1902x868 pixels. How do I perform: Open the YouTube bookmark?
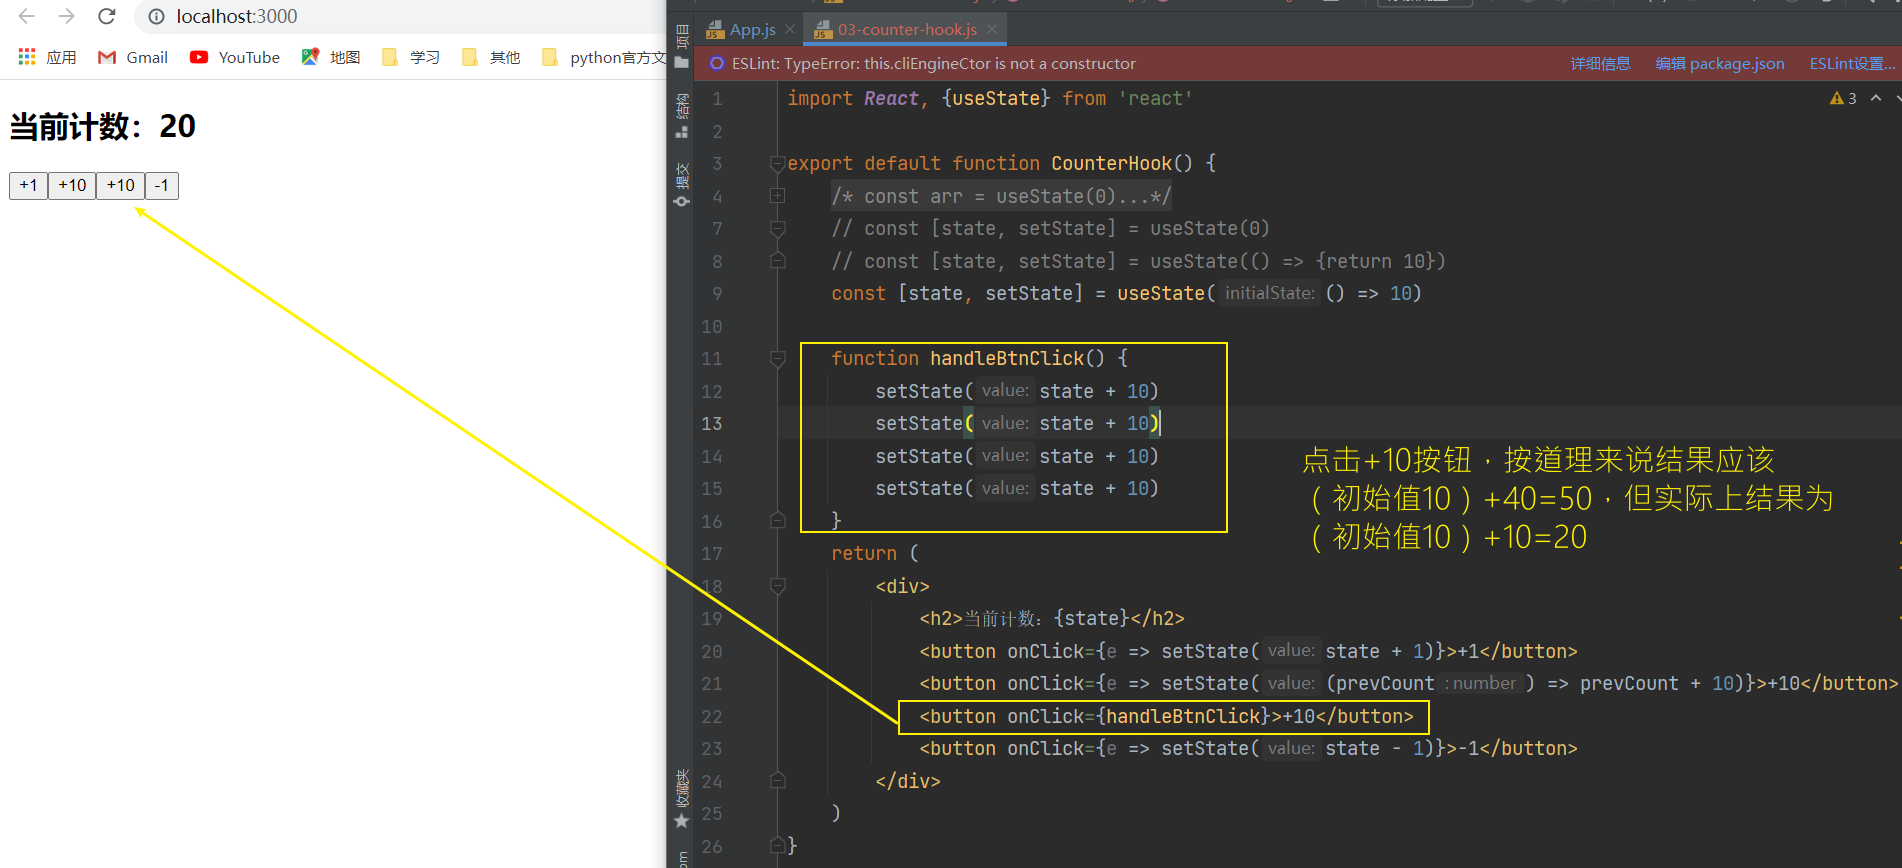[235, 57]
